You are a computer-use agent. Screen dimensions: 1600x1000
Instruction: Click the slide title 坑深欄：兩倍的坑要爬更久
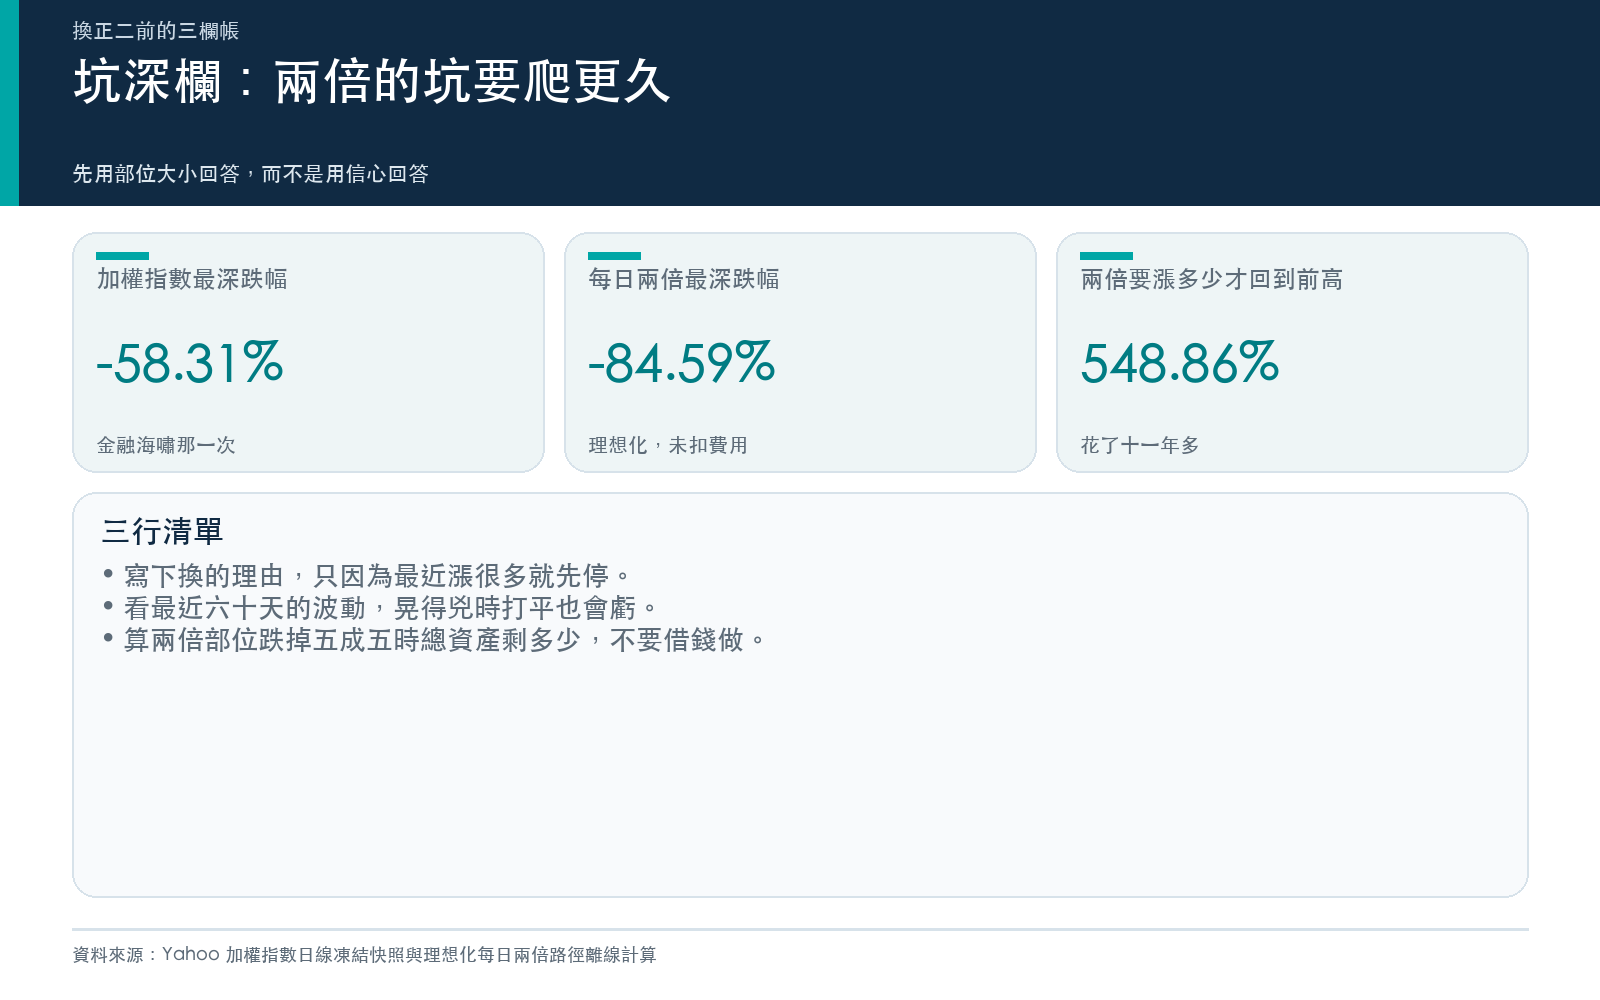[372, 81]
